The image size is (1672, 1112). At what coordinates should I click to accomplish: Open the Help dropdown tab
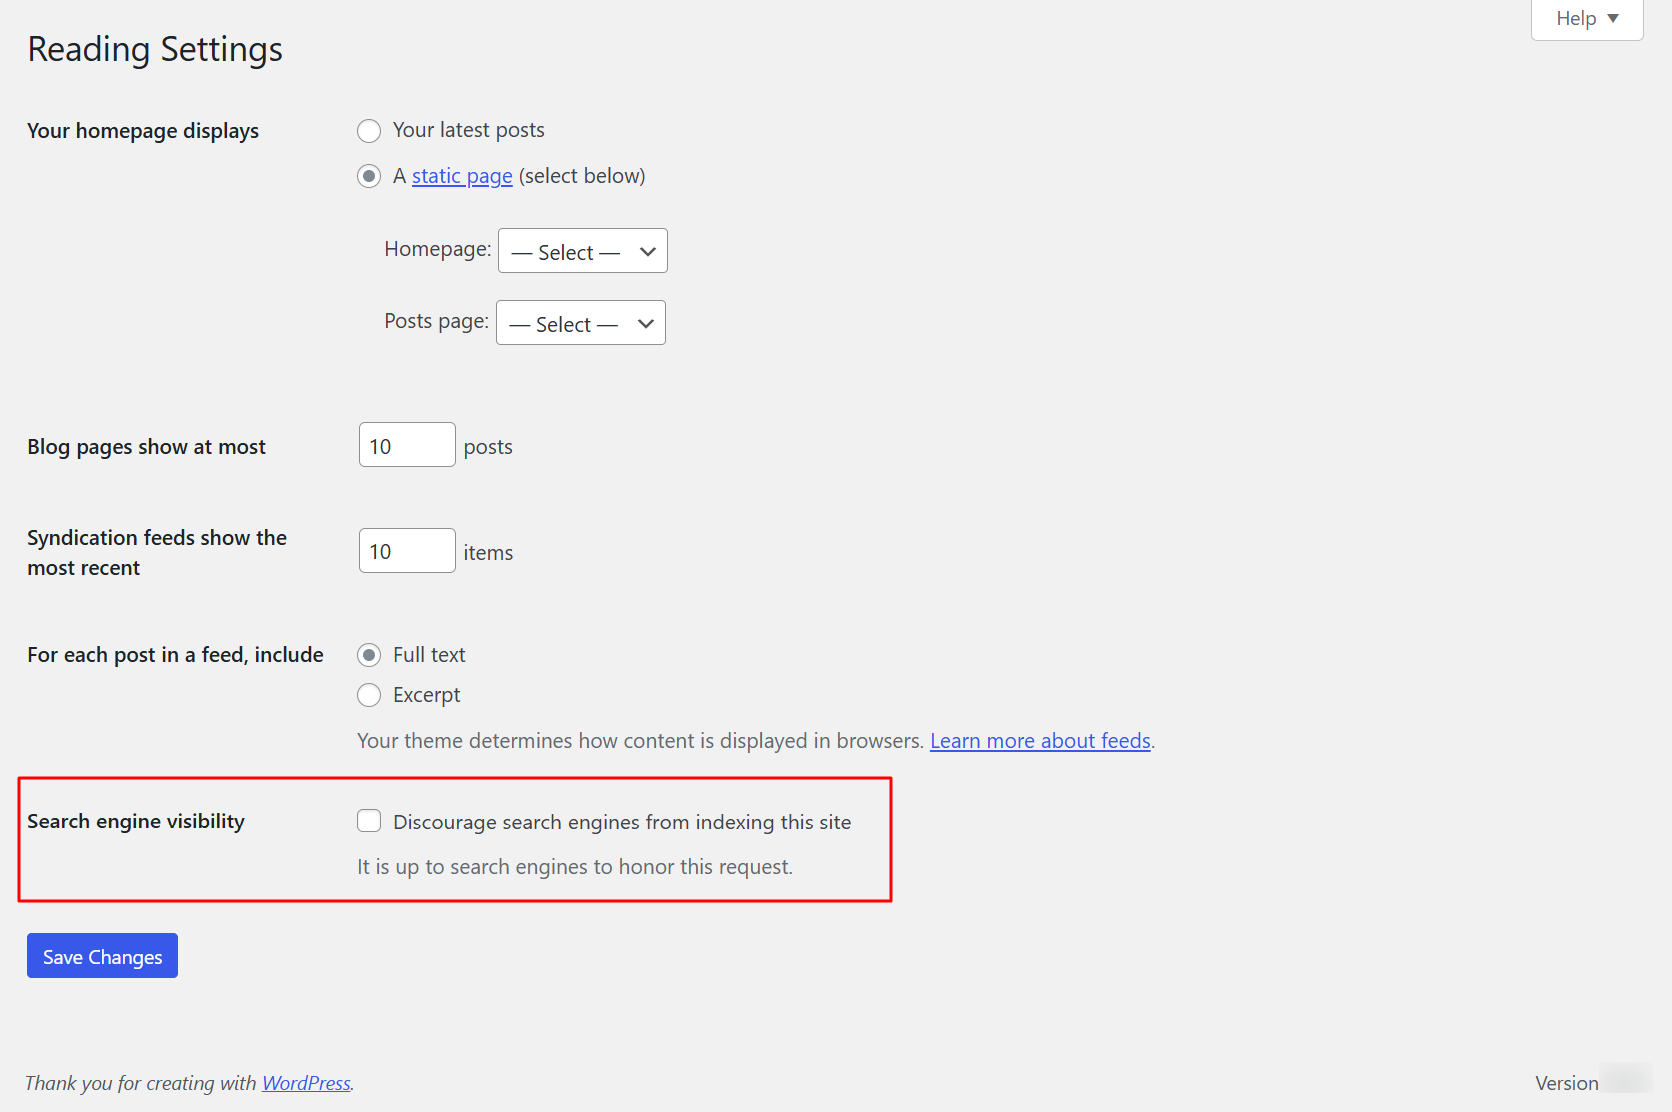pos(1587,19)
